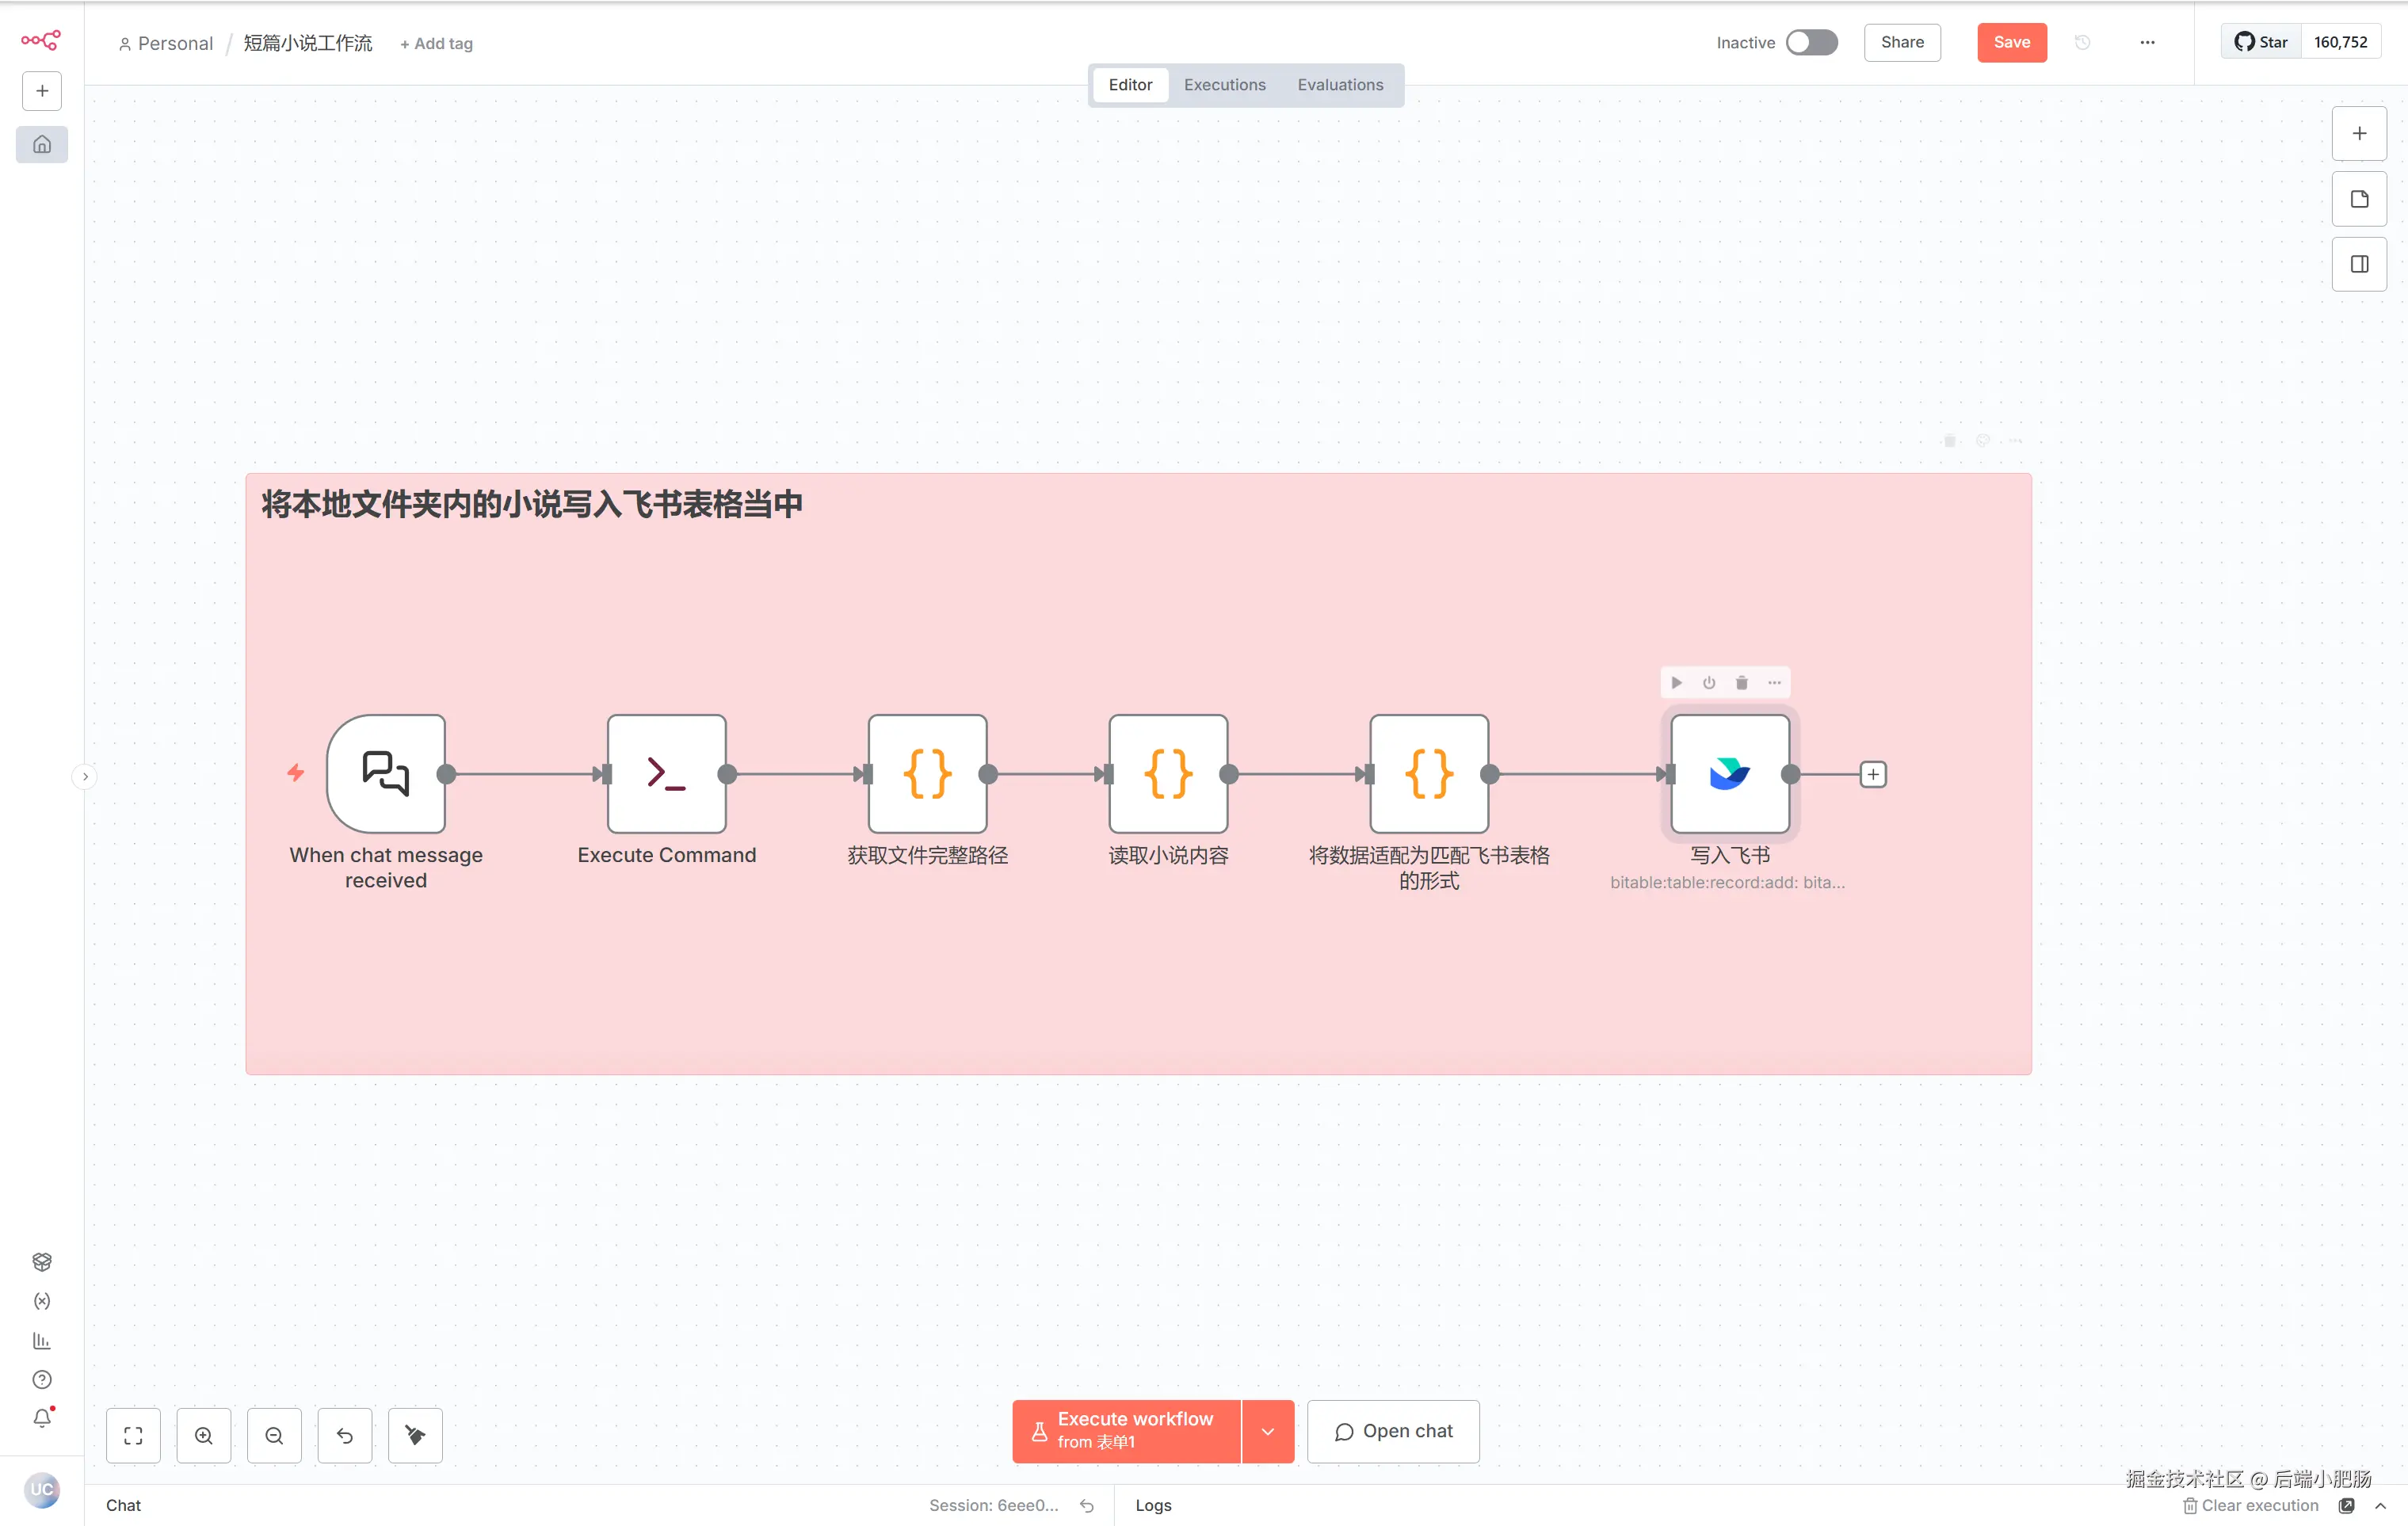Click the Open chat button

(1392, 1431)
